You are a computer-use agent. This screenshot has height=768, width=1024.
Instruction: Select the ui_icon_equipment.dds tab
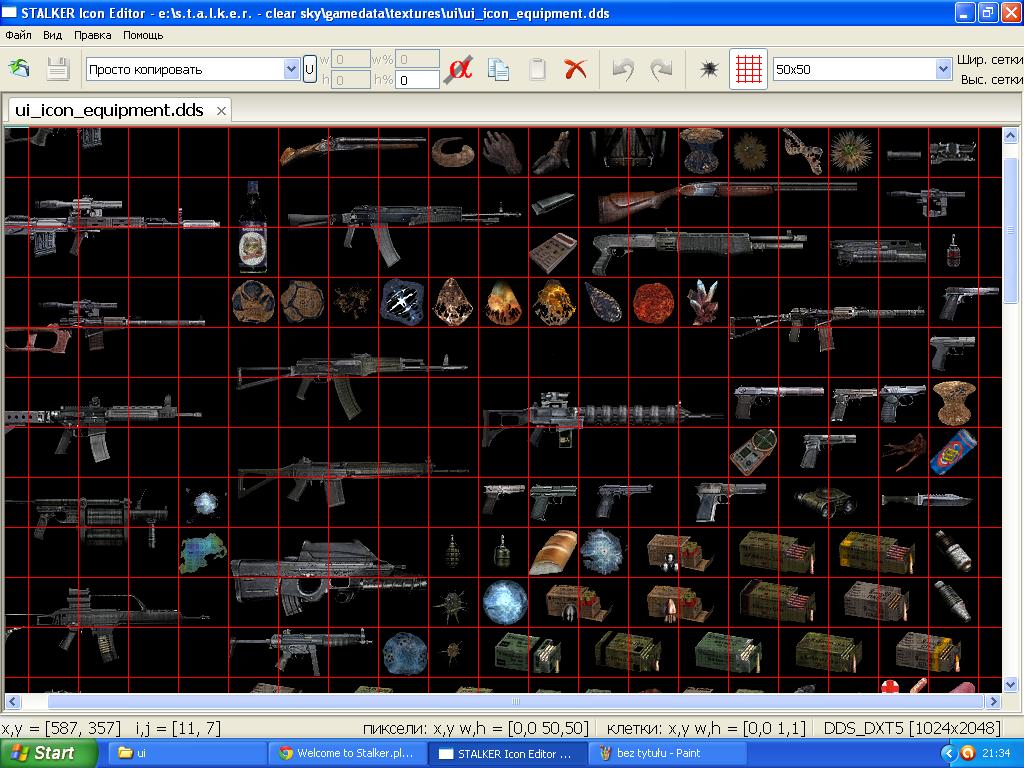coord(109,110)
